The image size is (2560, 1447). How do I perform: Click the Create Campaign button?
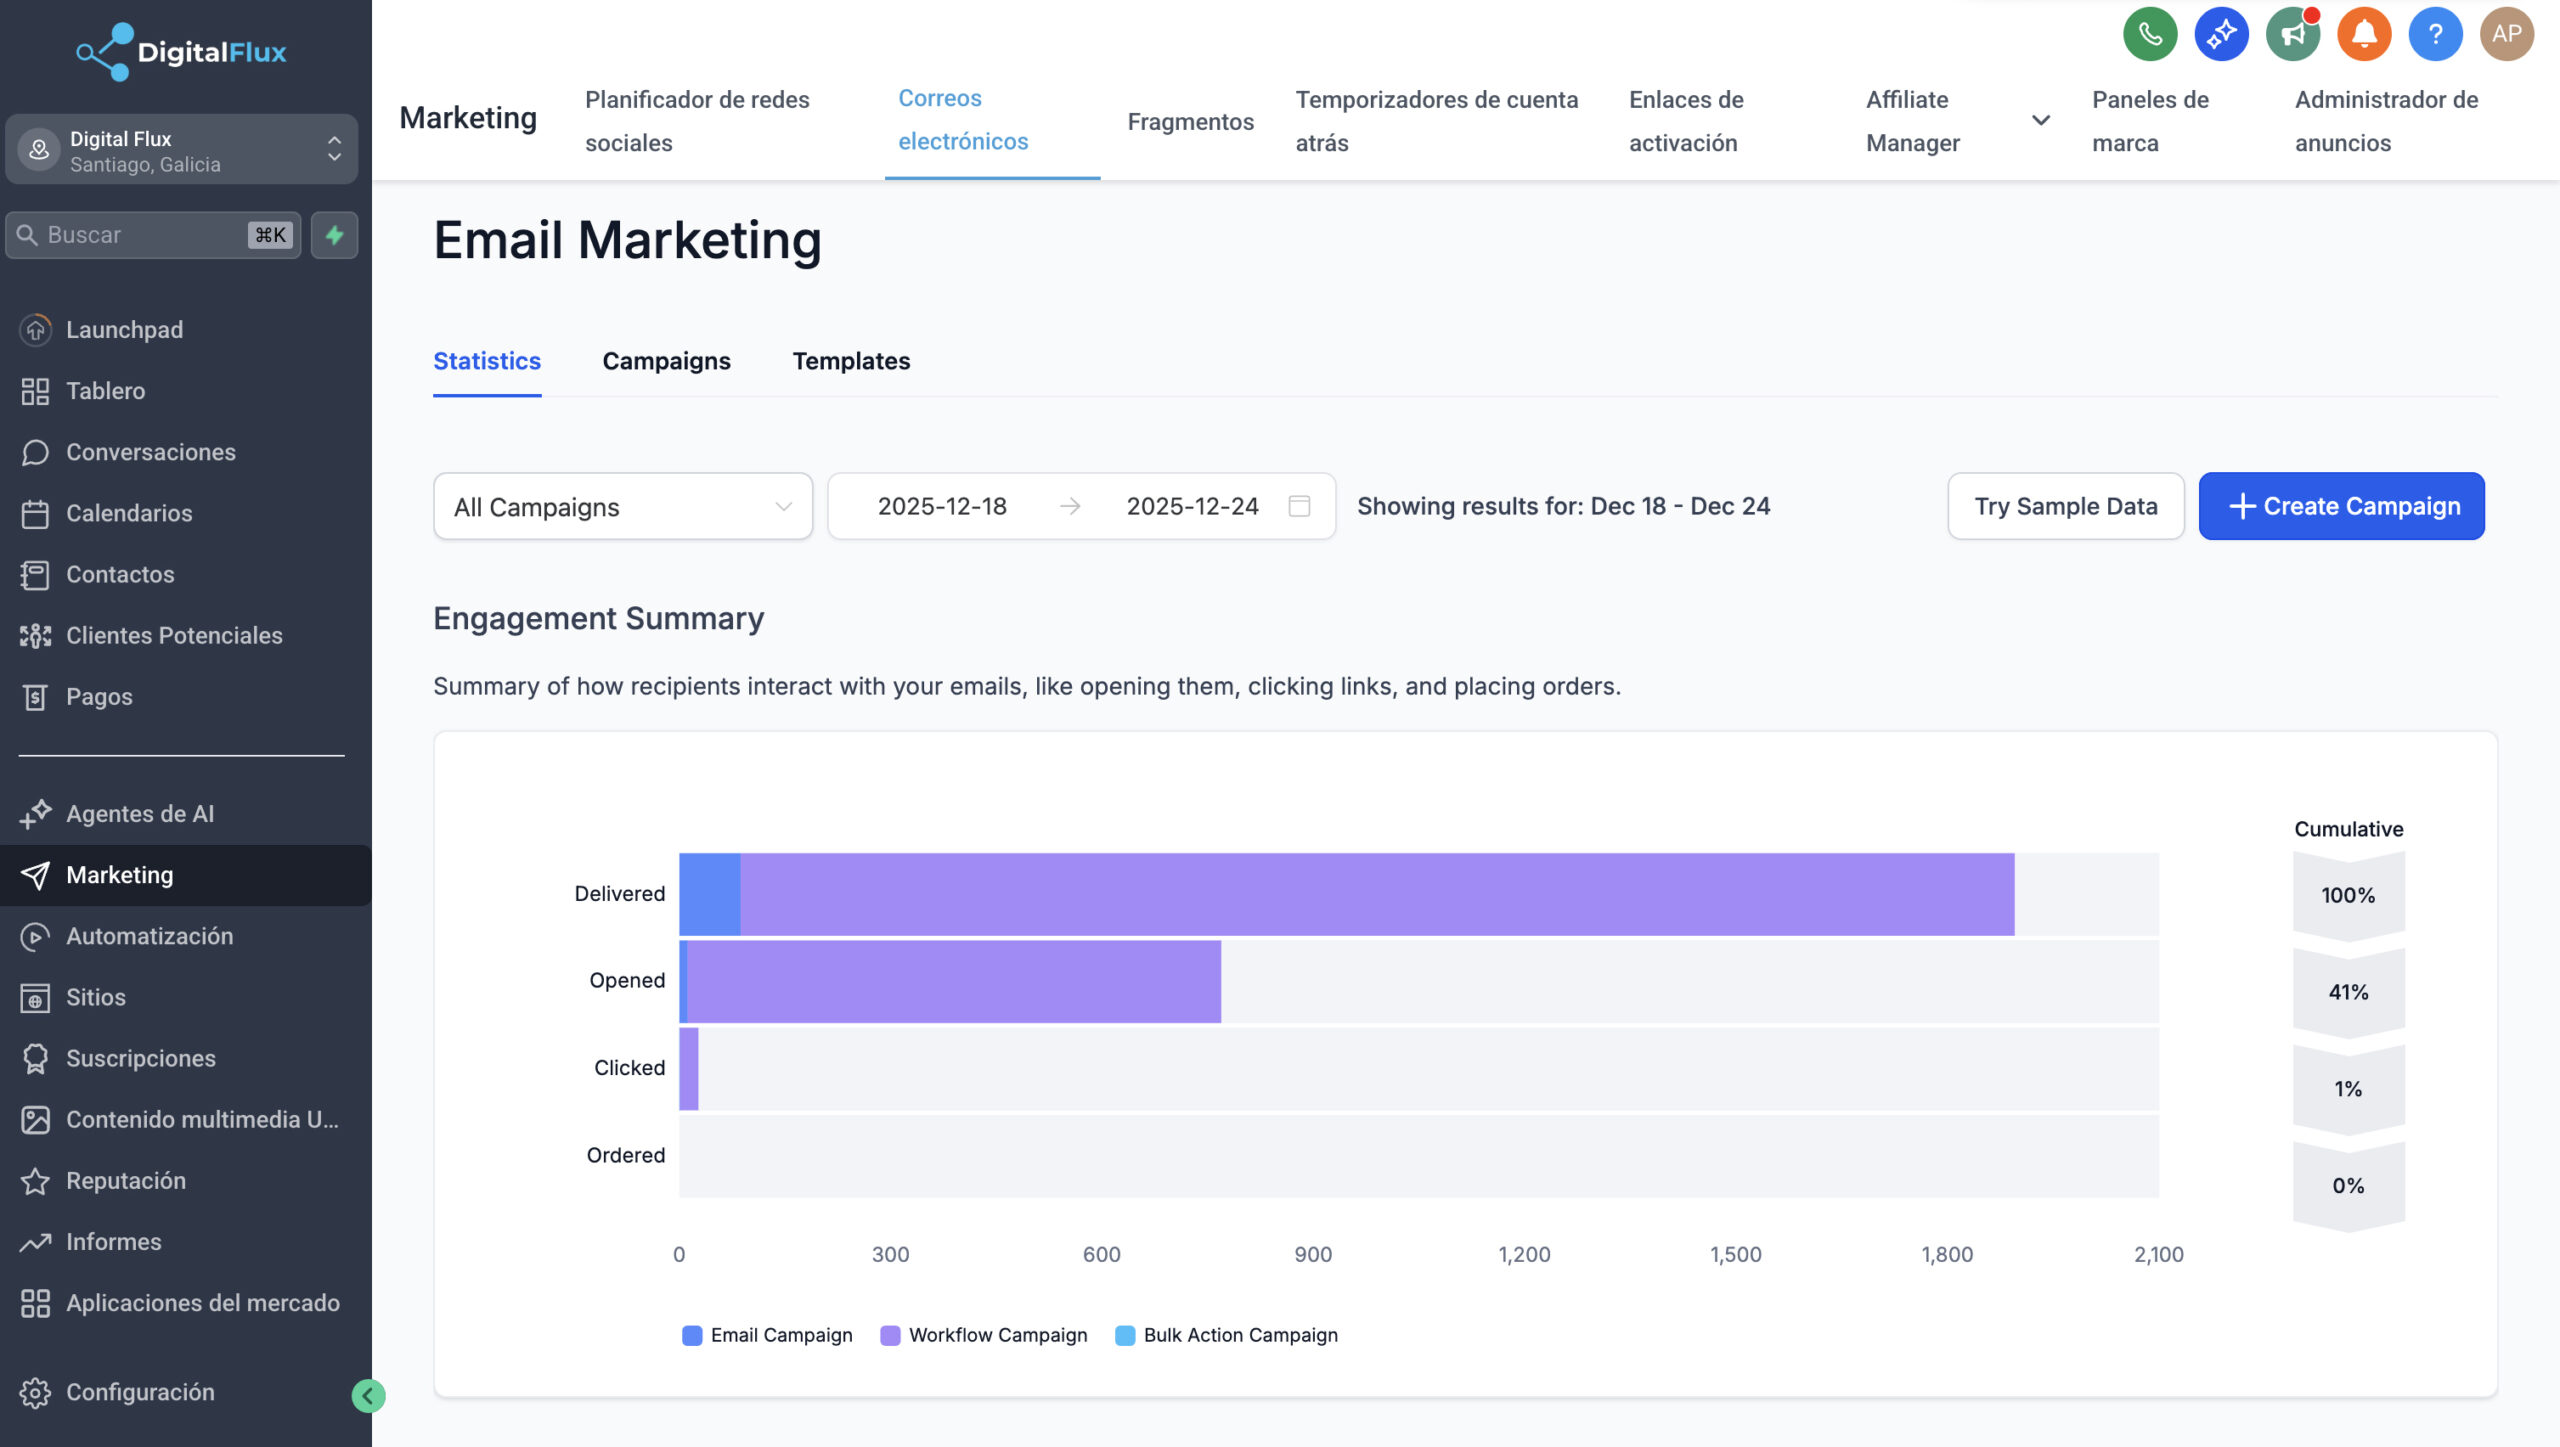coord(2341,506)
